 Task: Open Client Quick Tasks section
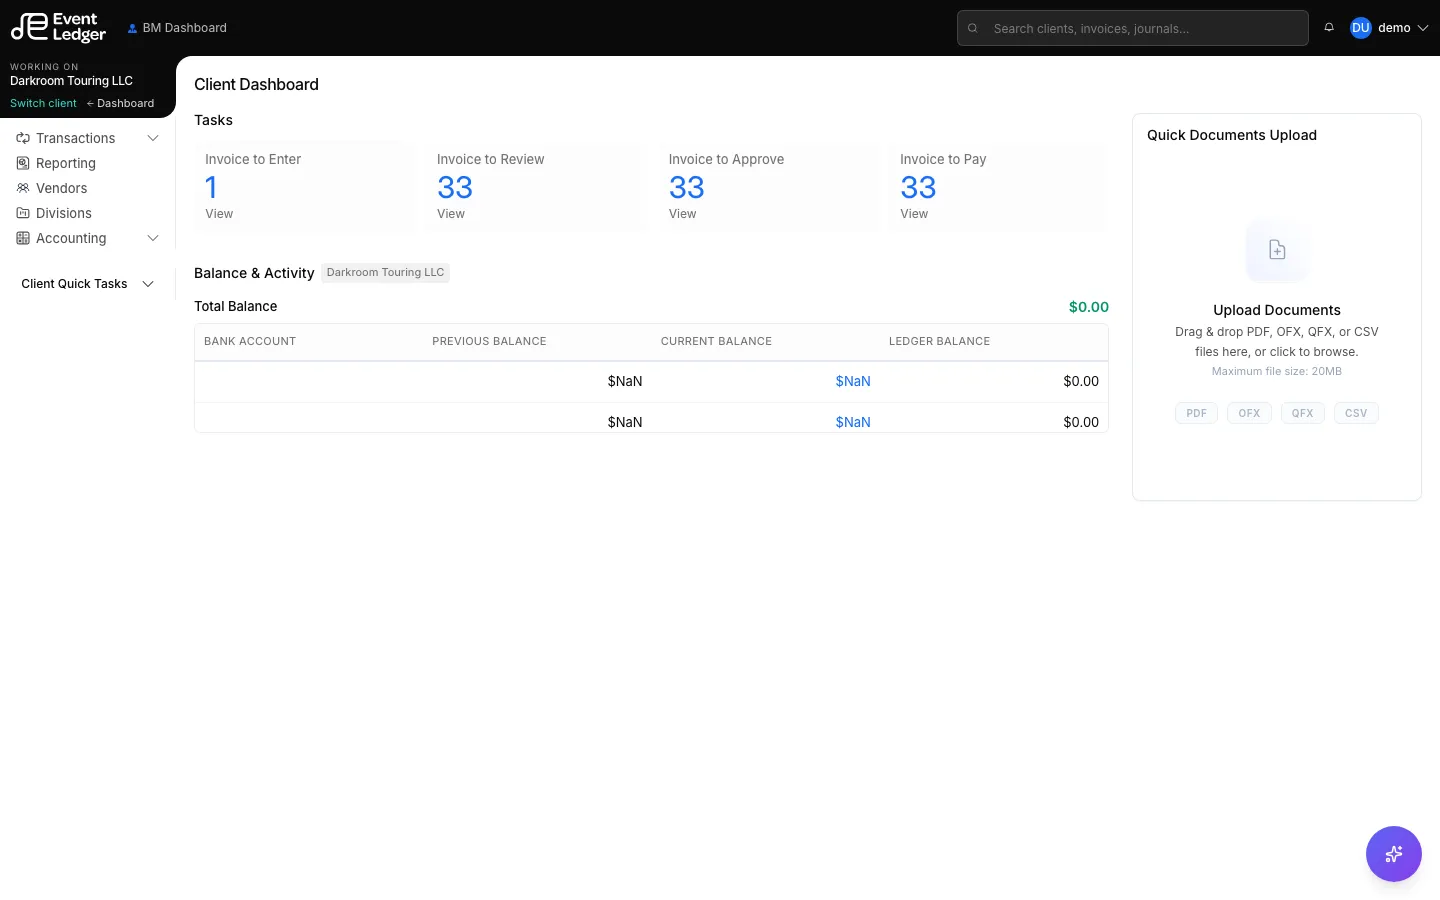74,284
